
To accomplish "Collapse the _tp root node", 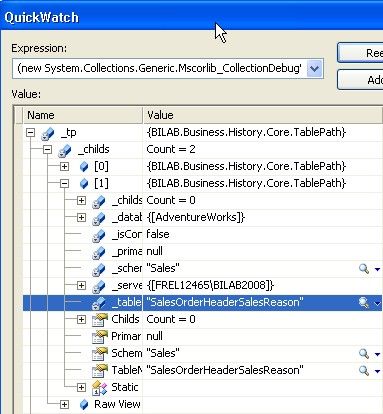I will pyautogui.click(x=31, y=132).
